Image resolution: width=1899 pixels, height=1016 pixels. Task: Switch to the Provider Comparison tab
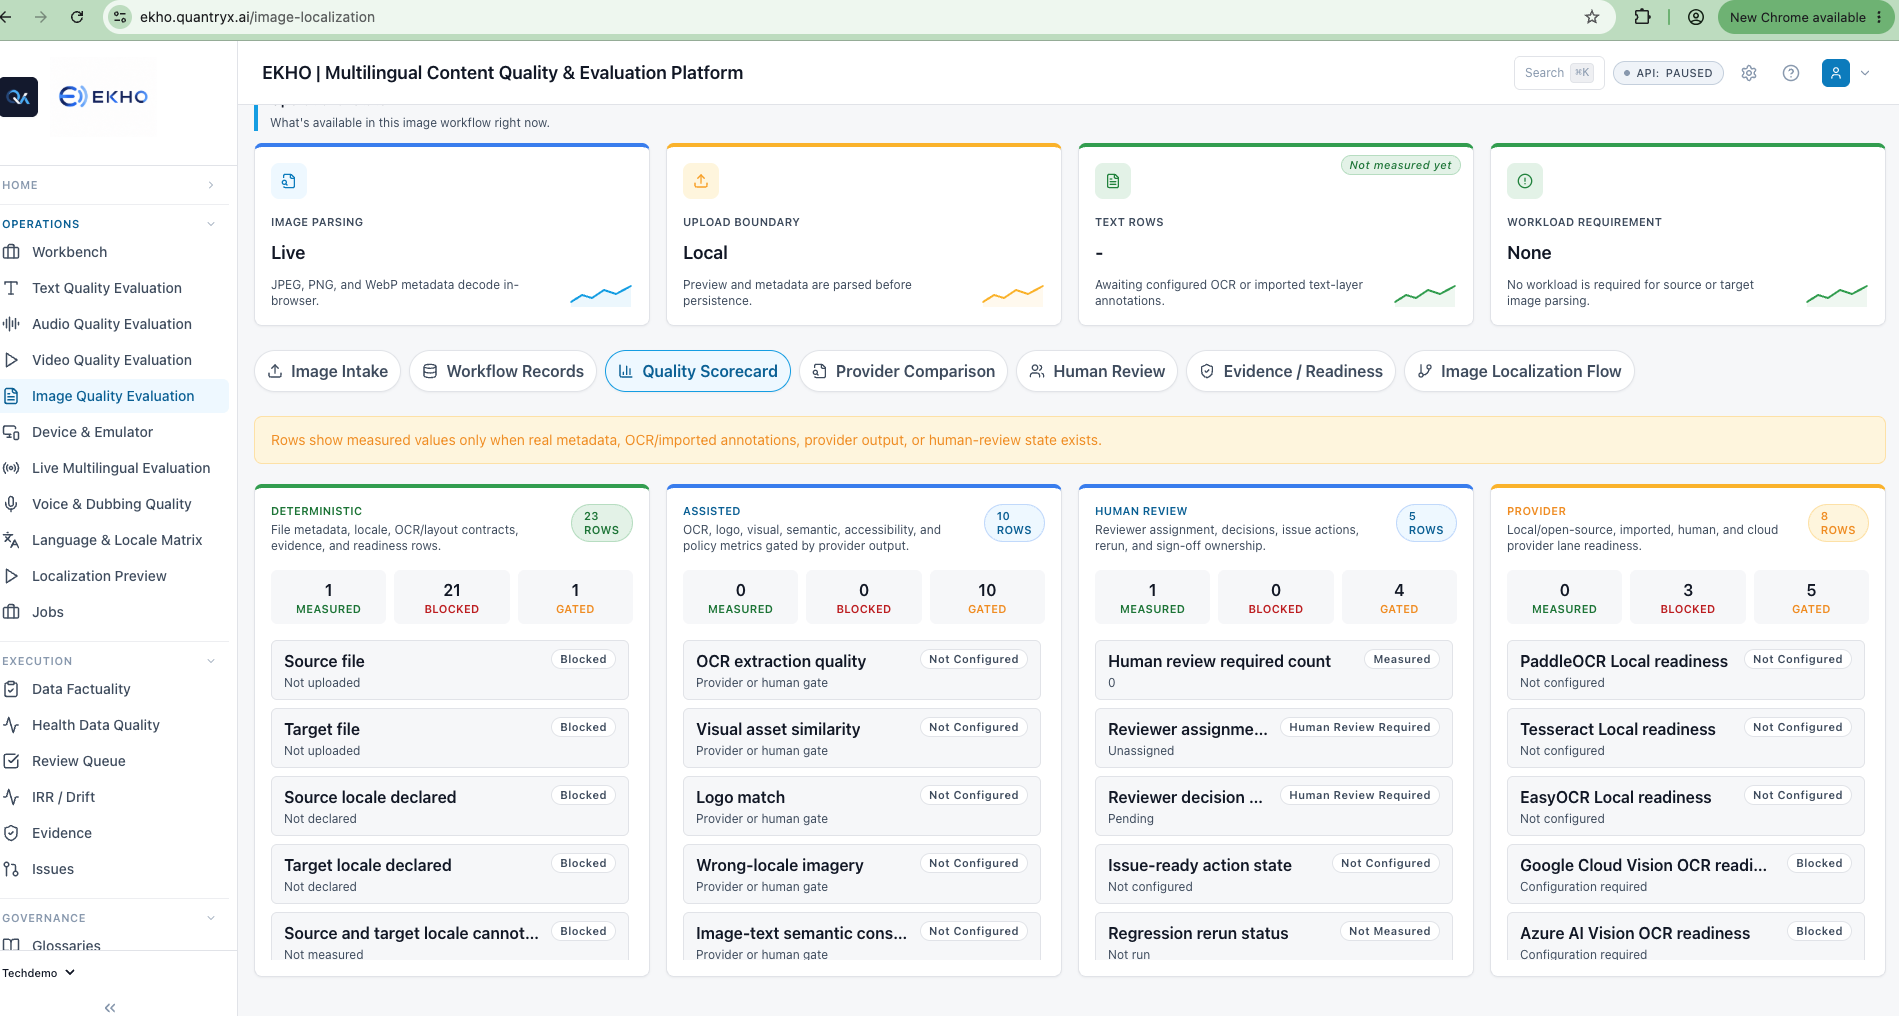tap(904, 371)
